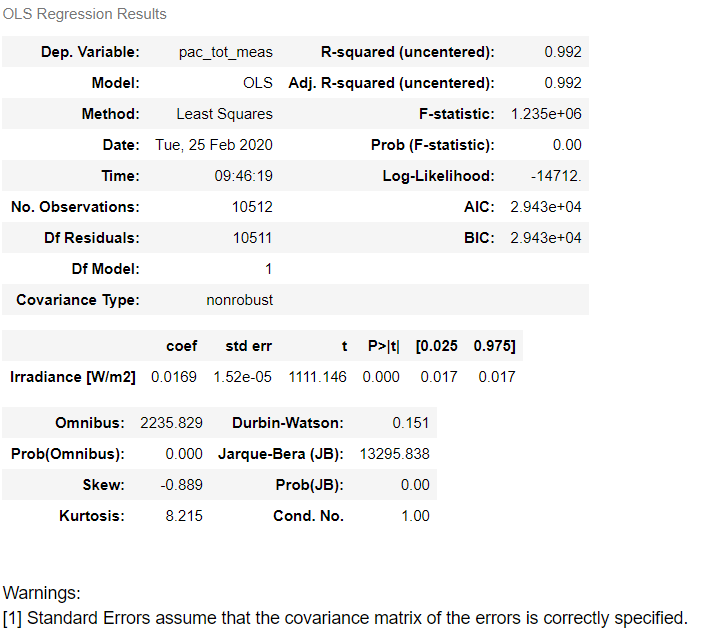Image resolution: width=702 pixels, height=641 pixels.
Task: Select the pac_tot_meas dependent variable value
Action: [x=226, y=52]
